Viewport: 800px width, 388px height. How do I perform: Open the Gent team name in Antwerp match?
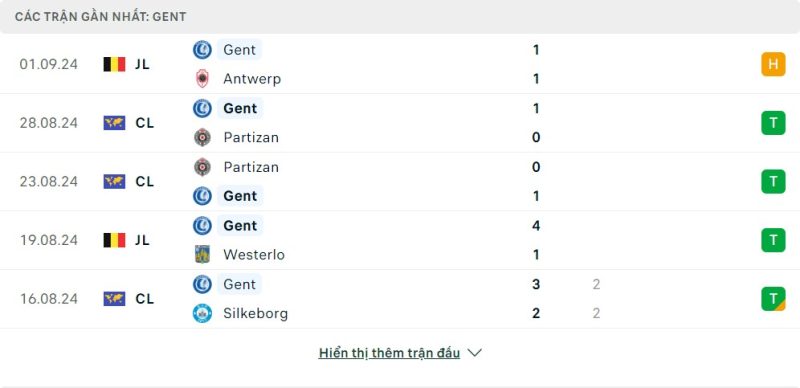tap(240, 50)
